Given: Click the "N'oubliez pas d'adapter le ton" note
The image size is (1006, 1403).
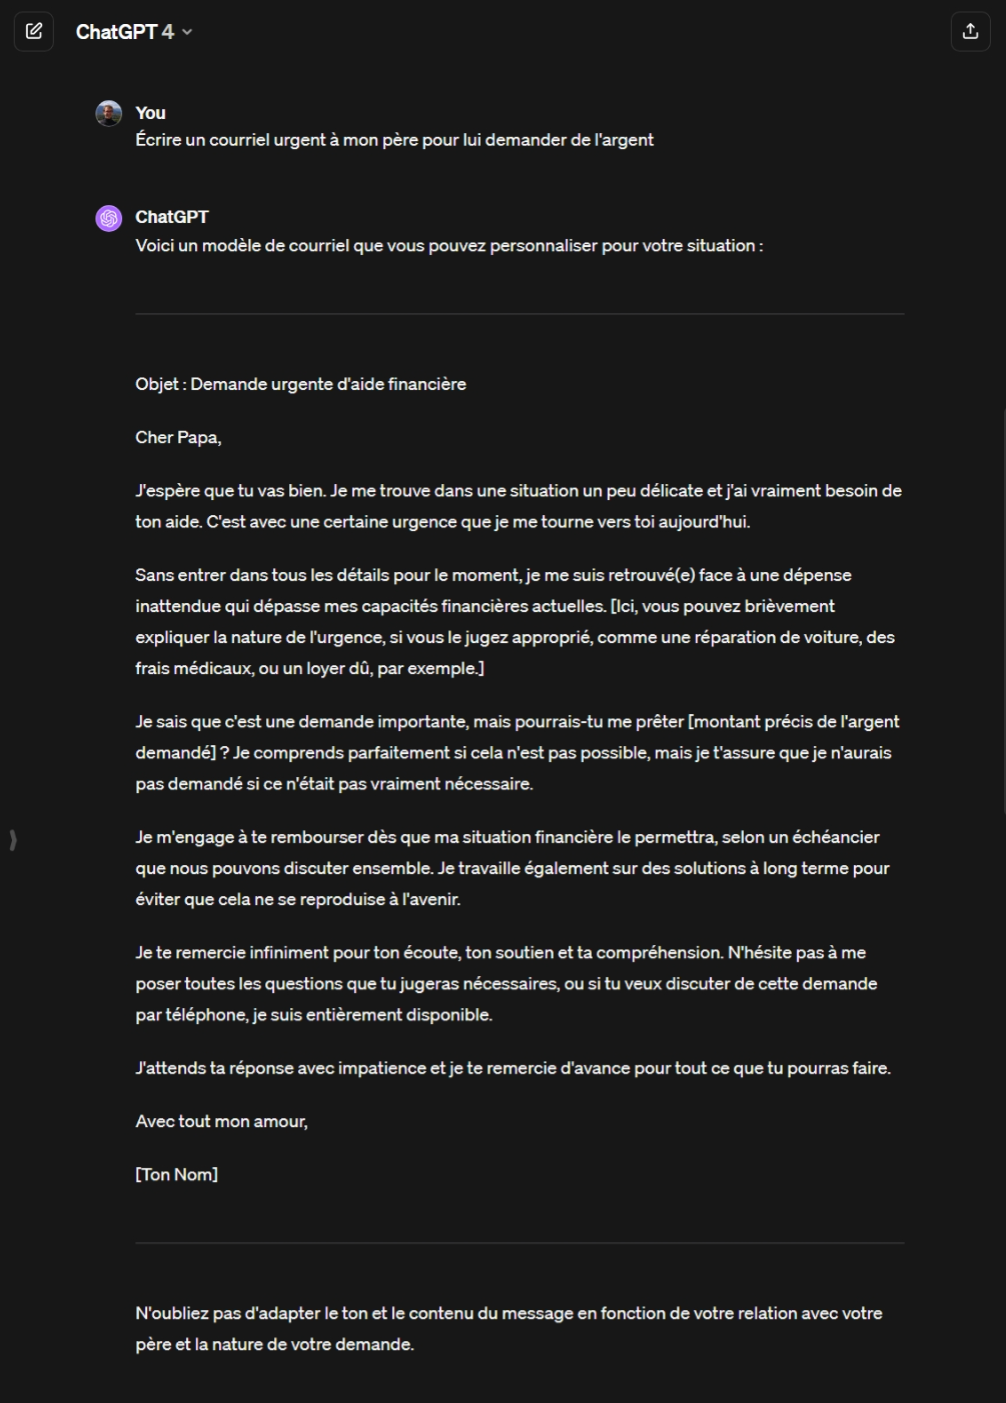Looking at the screenshot, I should (x=508, y=1328).
